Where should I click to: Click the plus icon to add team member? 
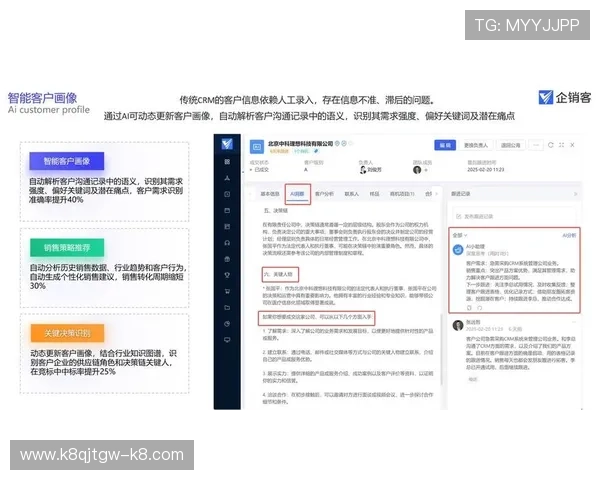coord(426,170)
